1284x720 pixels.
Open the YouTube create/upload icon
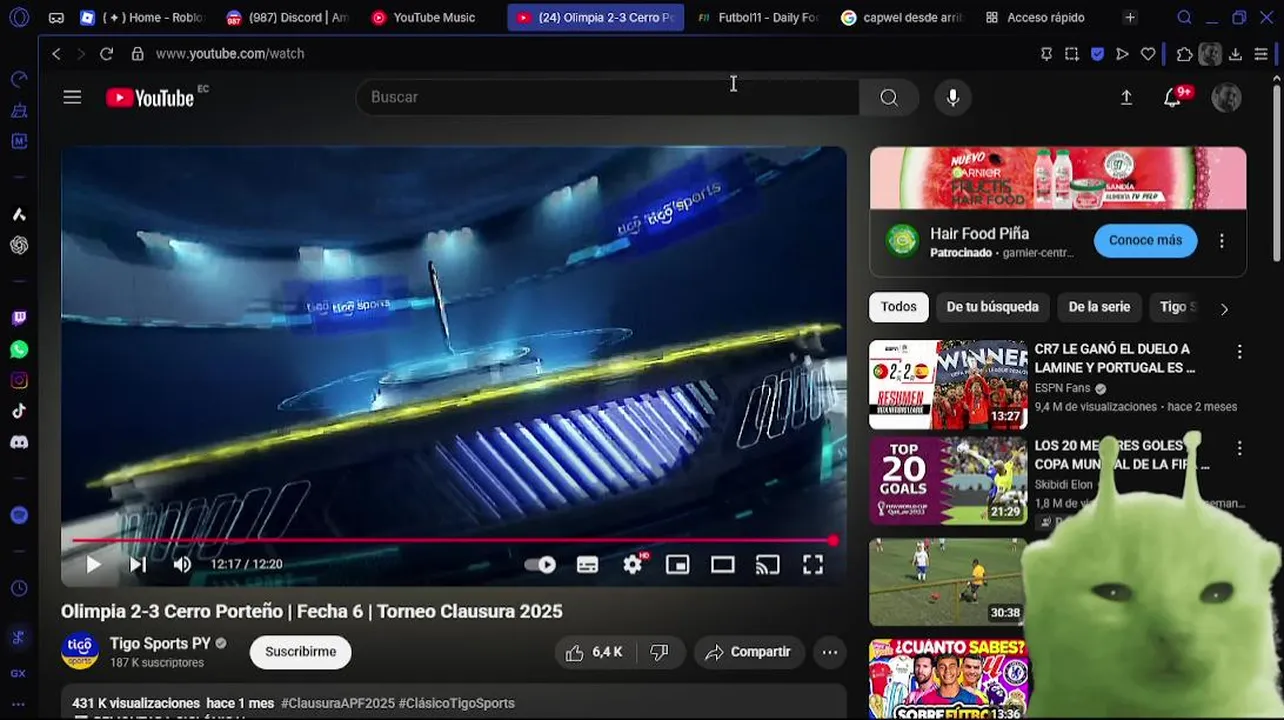[1126, 97]
